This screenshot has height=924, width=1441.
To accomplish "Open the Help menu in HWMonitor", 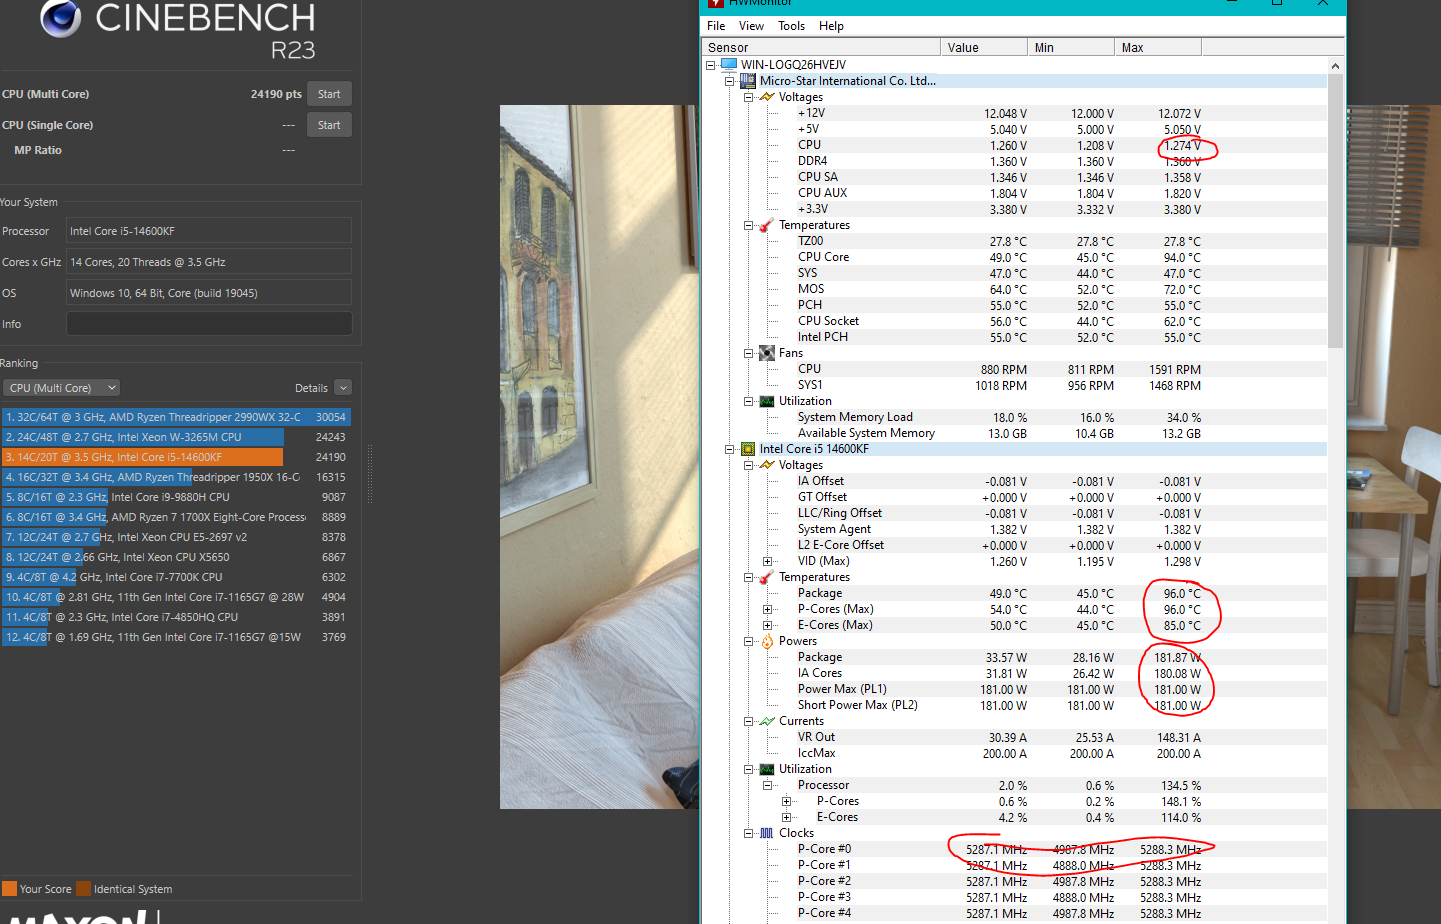I will pos(831,26).
